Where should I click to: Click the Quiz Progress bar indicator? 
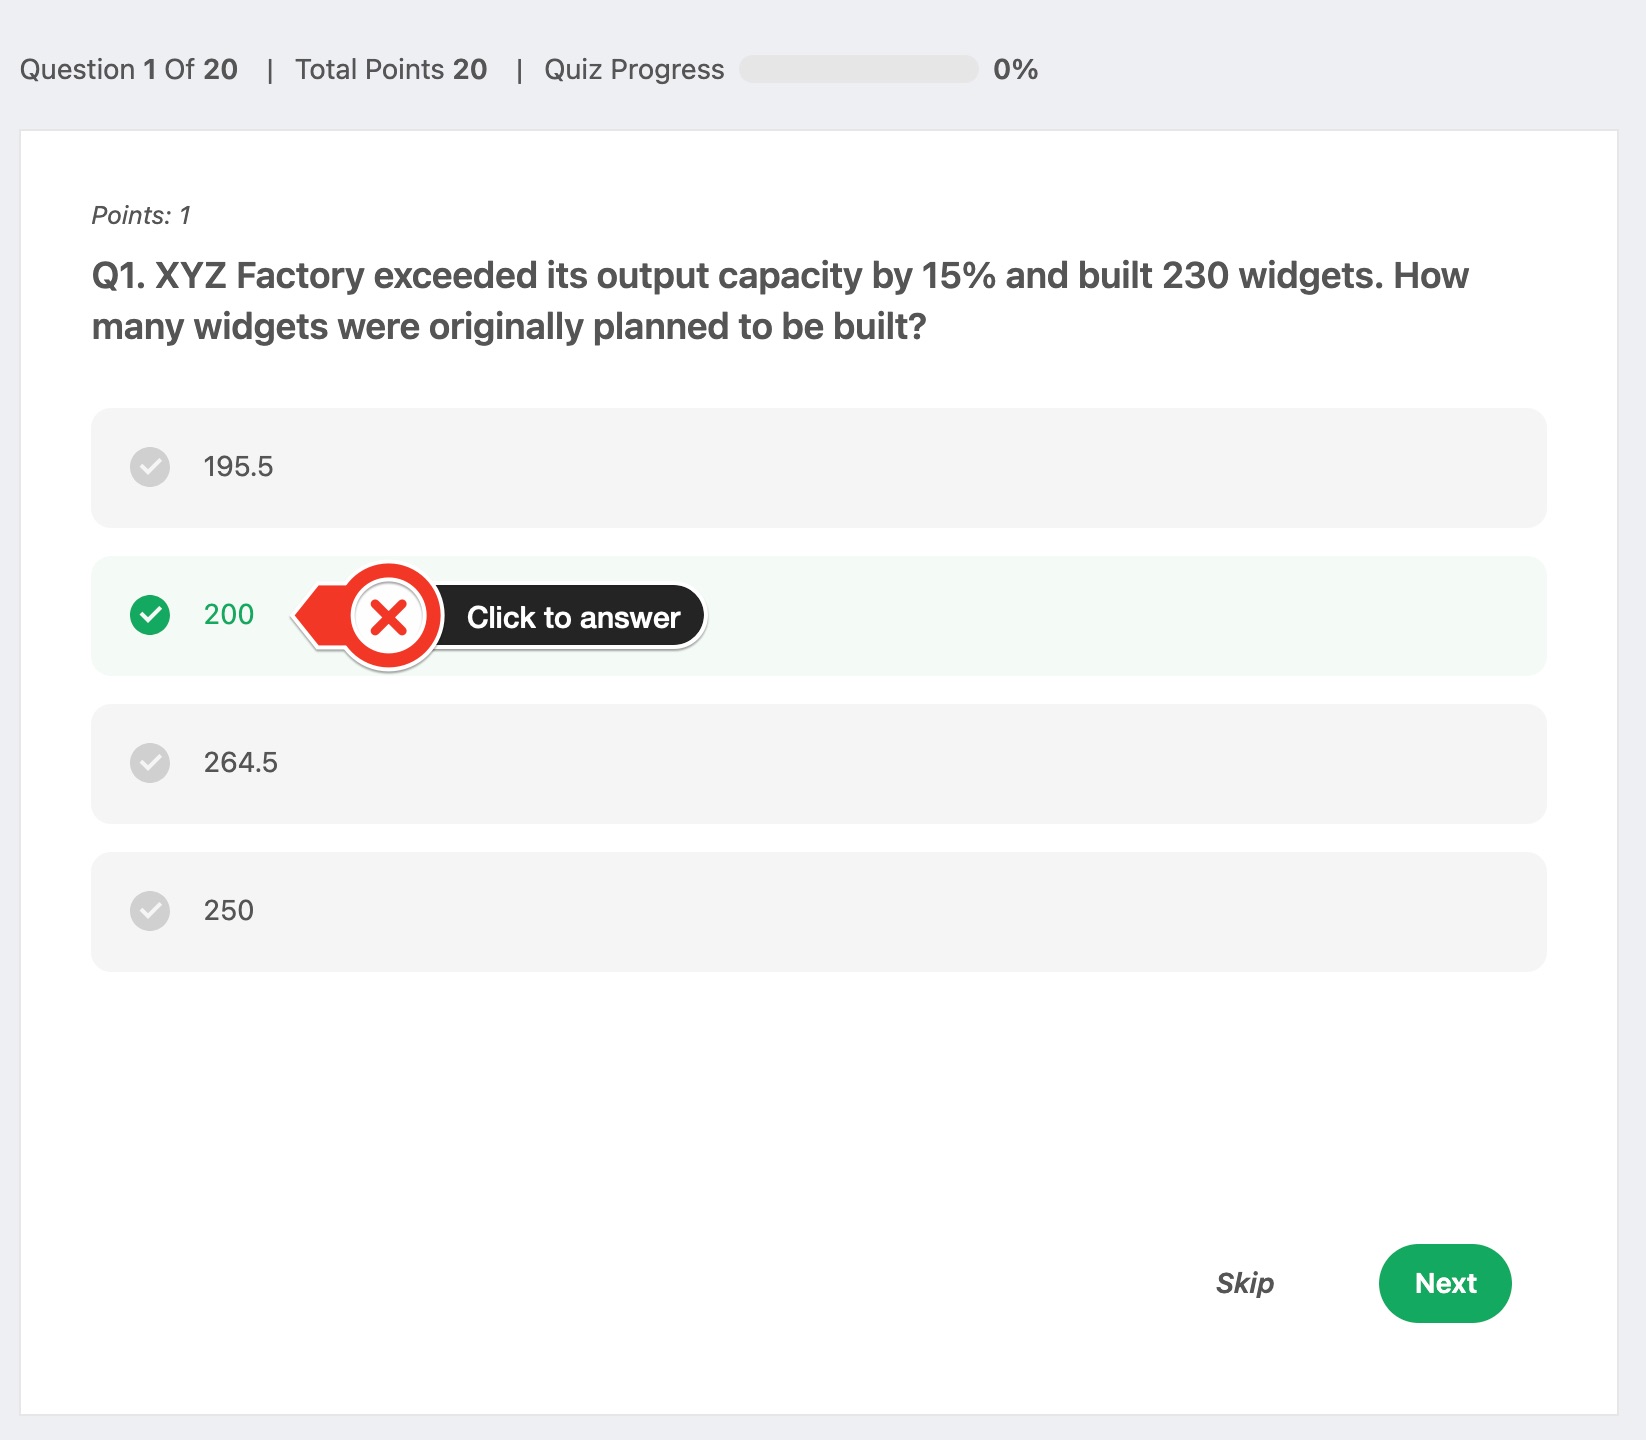click(858, 70)
